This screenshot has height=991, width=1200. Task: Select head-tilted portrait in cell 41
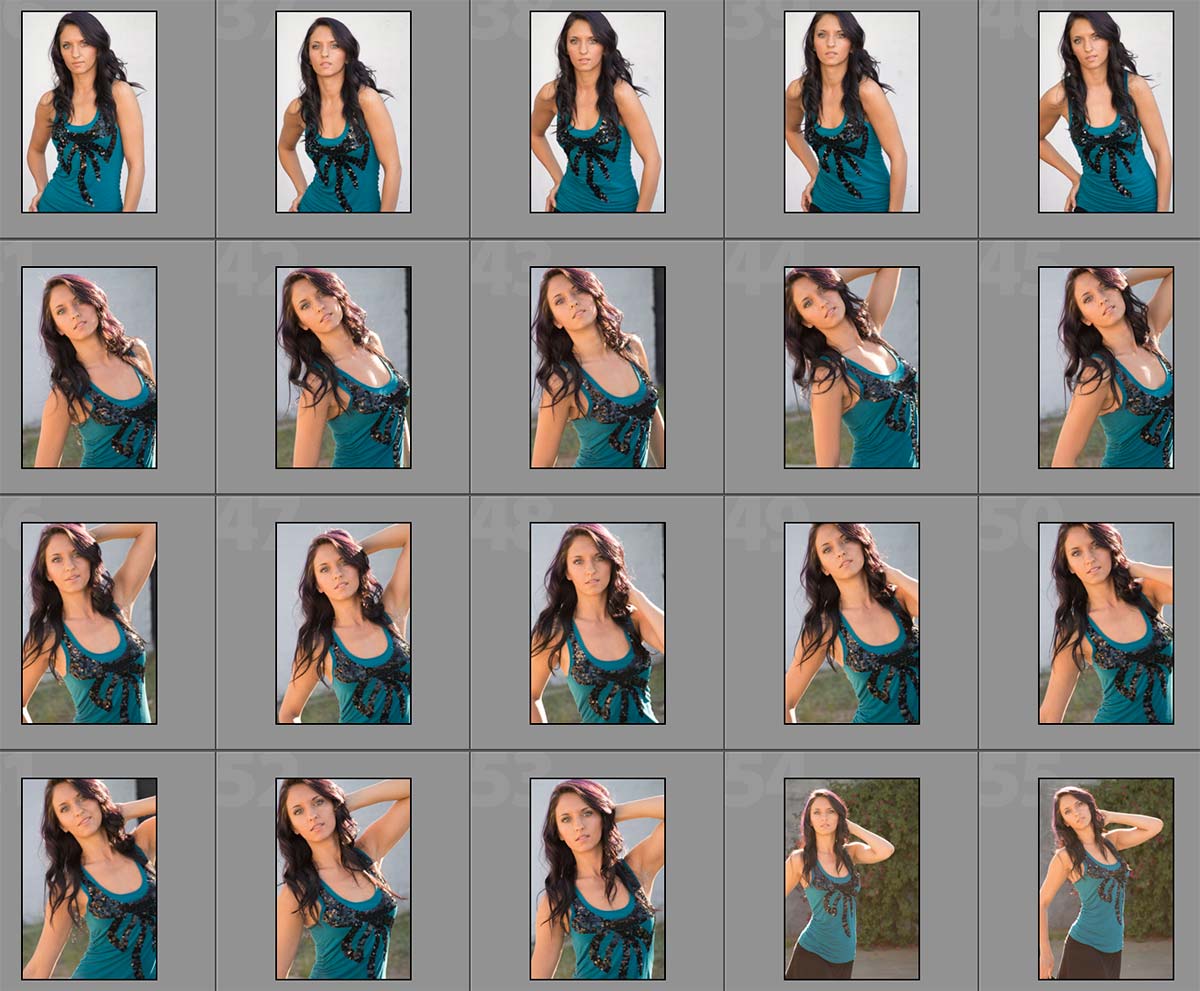tap(89, 367)
